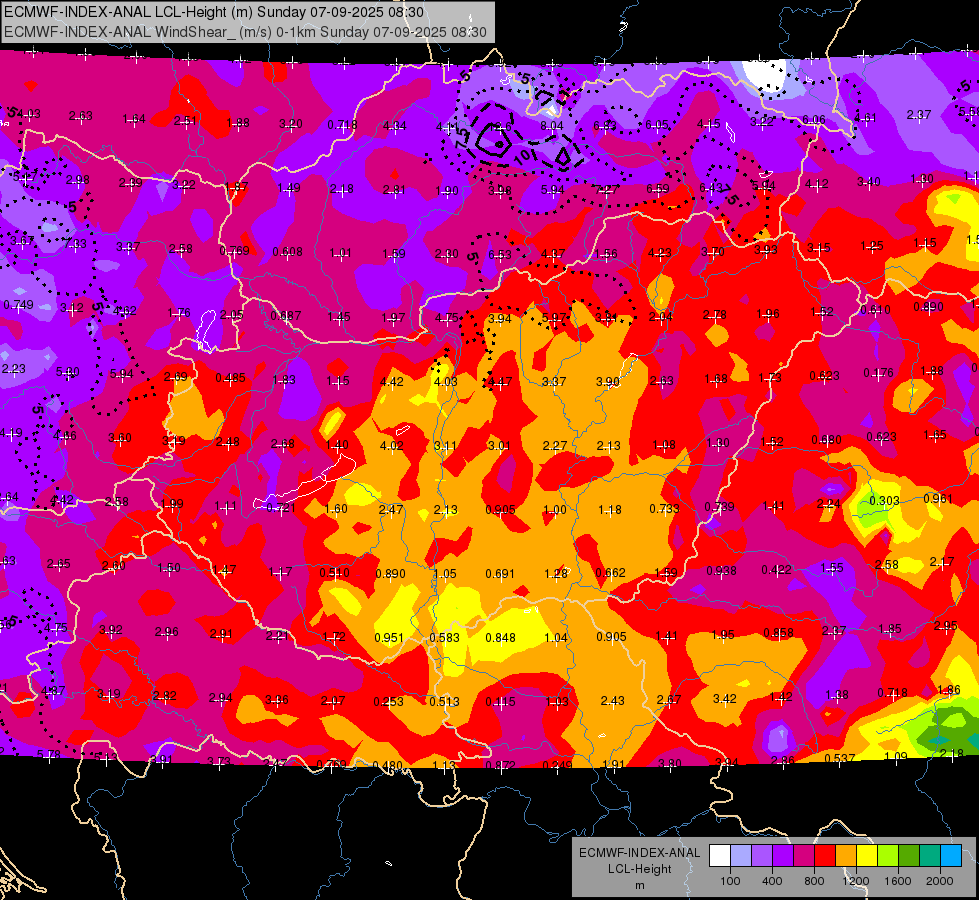Click the red swatch in the legend
979x900 pixels.
click(825, 855)
